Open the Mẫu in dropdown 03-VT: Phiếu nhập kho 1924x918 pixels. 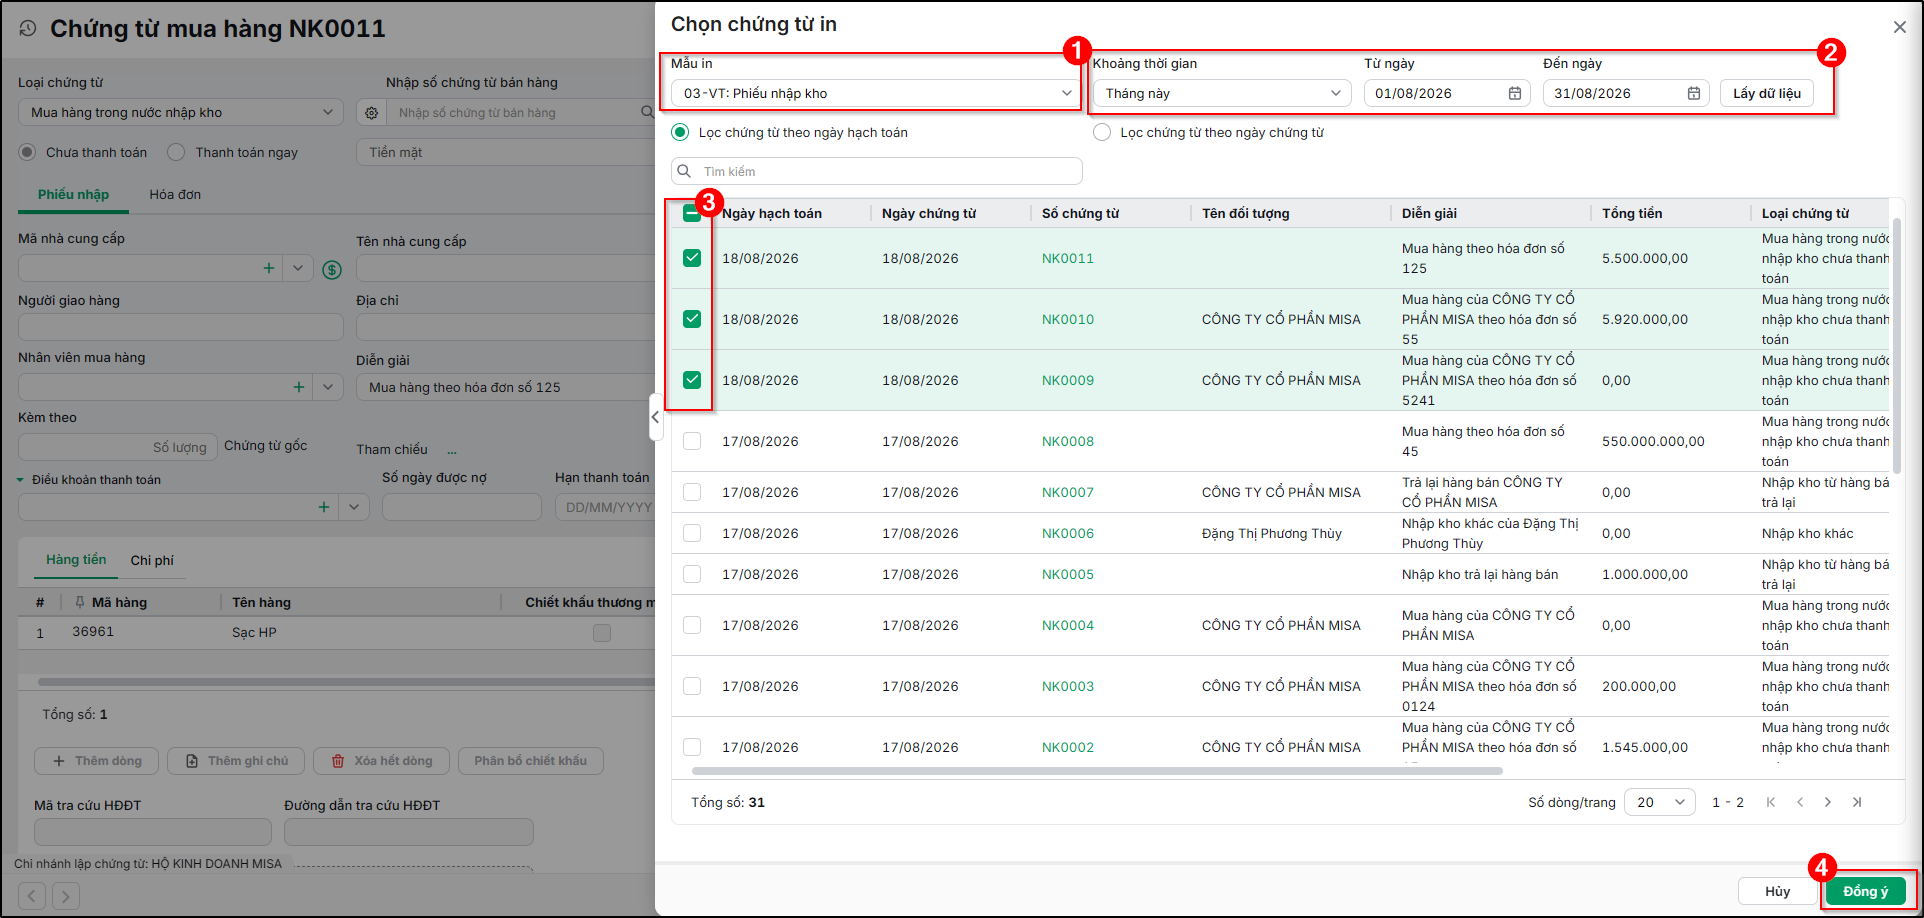point(876,93)
